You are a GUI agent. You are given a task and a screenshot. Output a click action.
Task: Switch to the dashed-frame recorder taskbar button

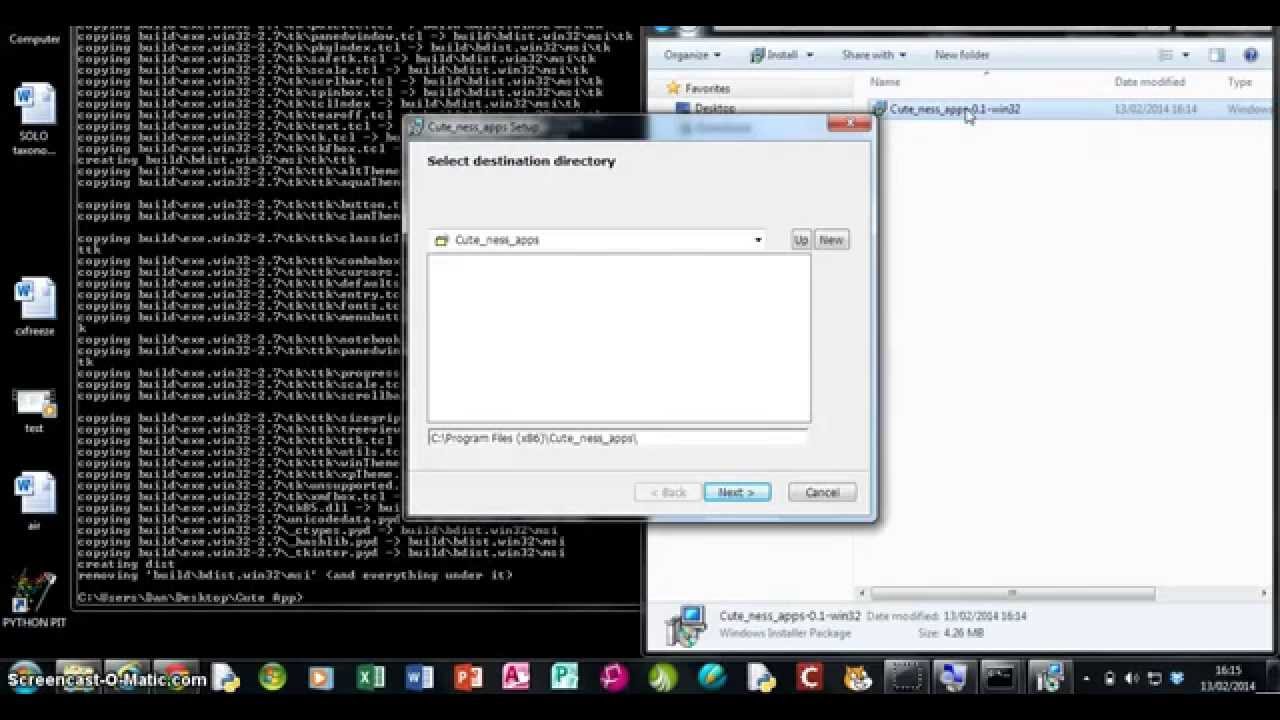click(906, 678)
